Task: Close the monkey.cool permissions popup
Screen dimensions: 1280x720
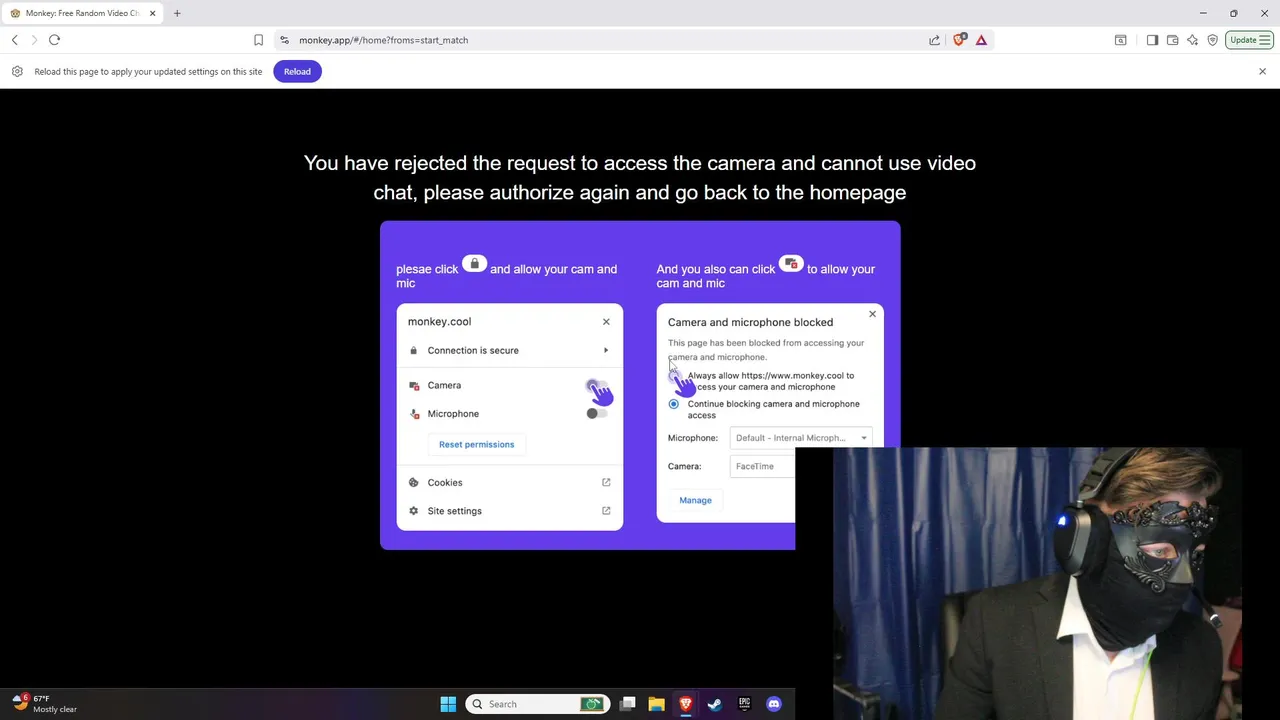Action: [x=606, y=322]
